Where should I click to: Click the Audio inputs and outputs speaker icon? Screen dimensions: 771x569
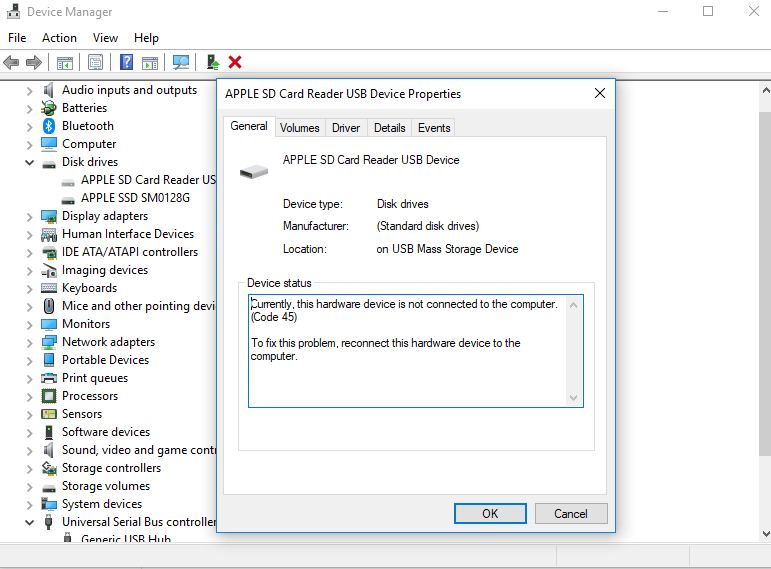[x=48, y=90]
